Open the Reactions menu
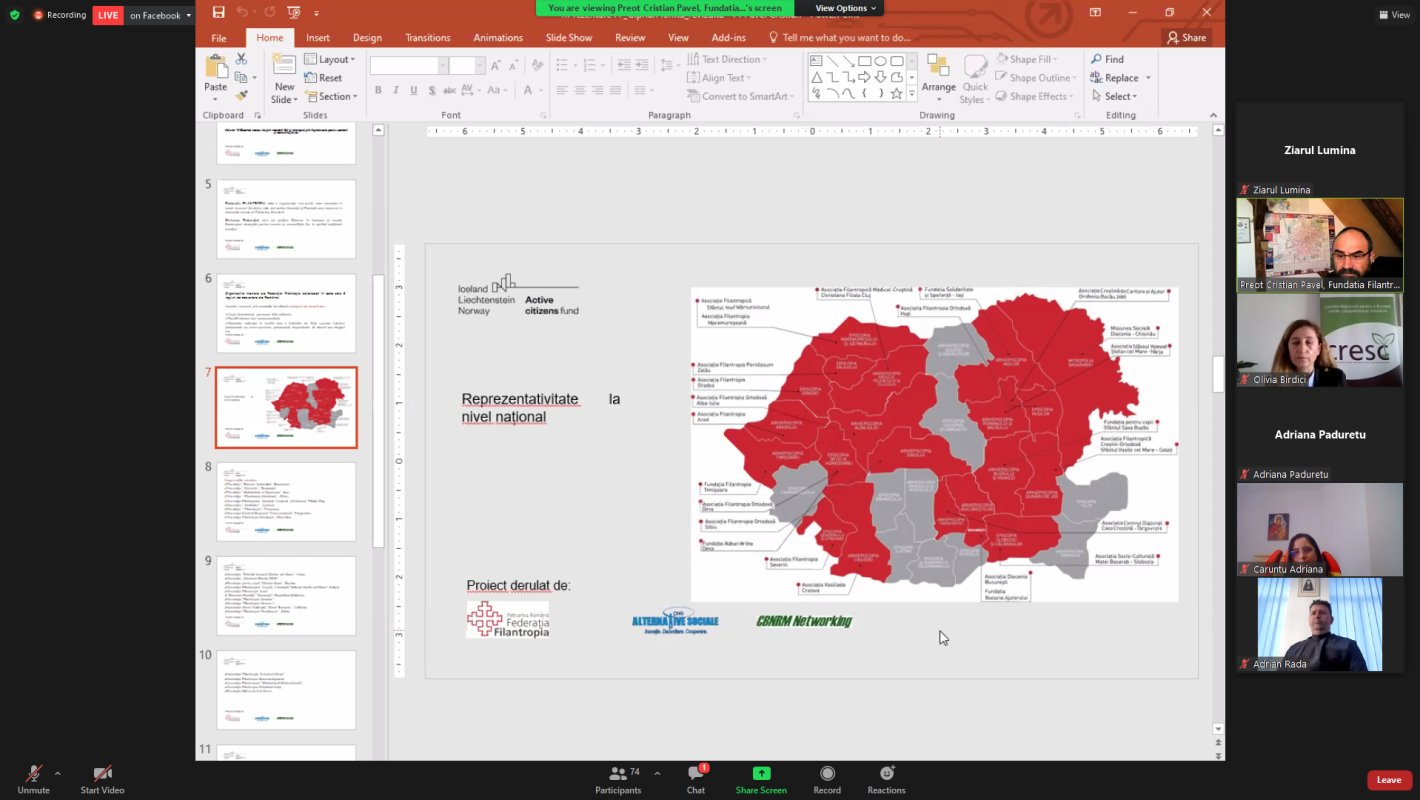 tap(886, 774)
